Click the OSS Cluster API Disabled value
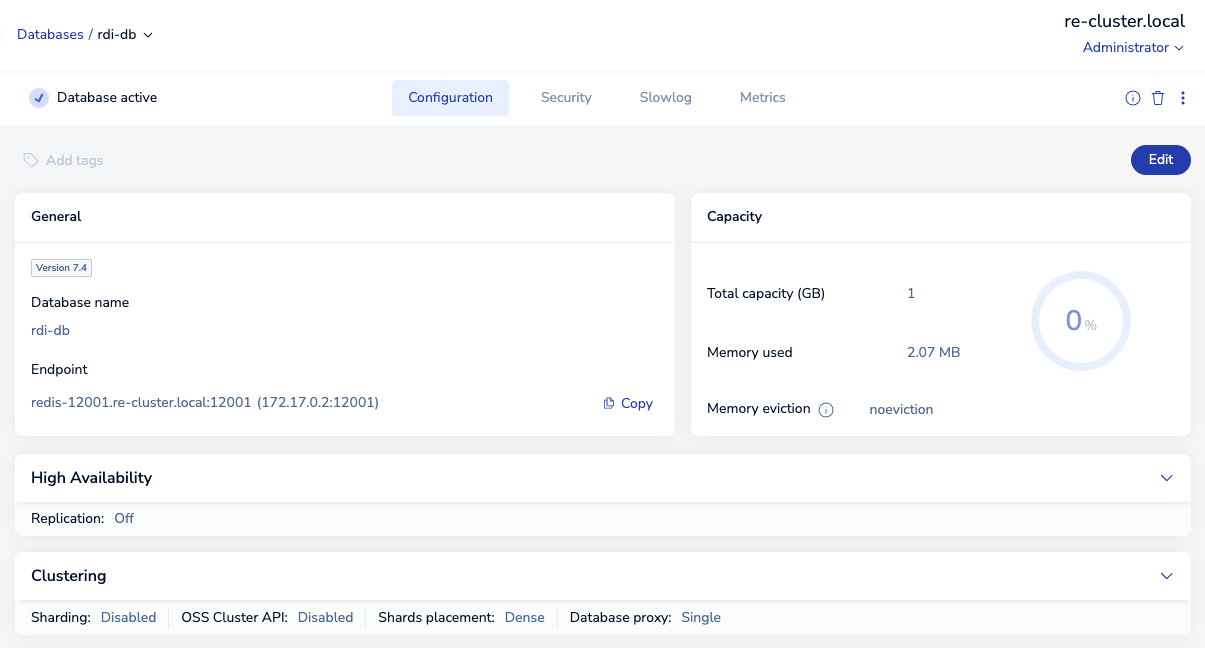The width and height of the screenshot is (1205, 648). (x=325, y=618)
